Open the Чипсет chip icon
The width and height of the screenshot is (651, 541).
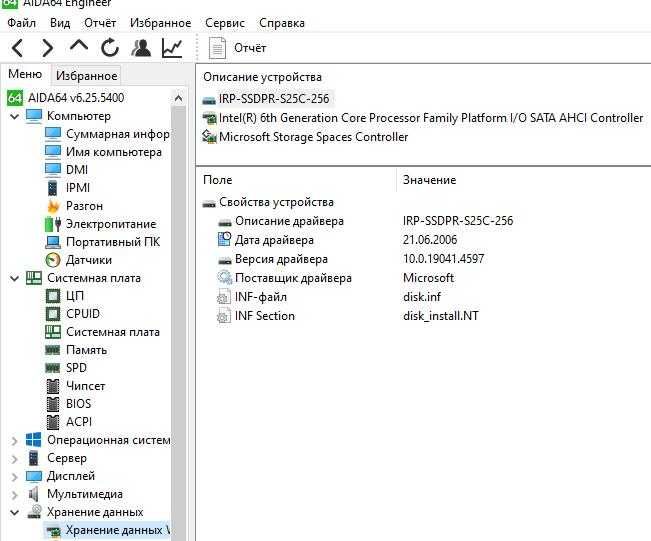53,386
